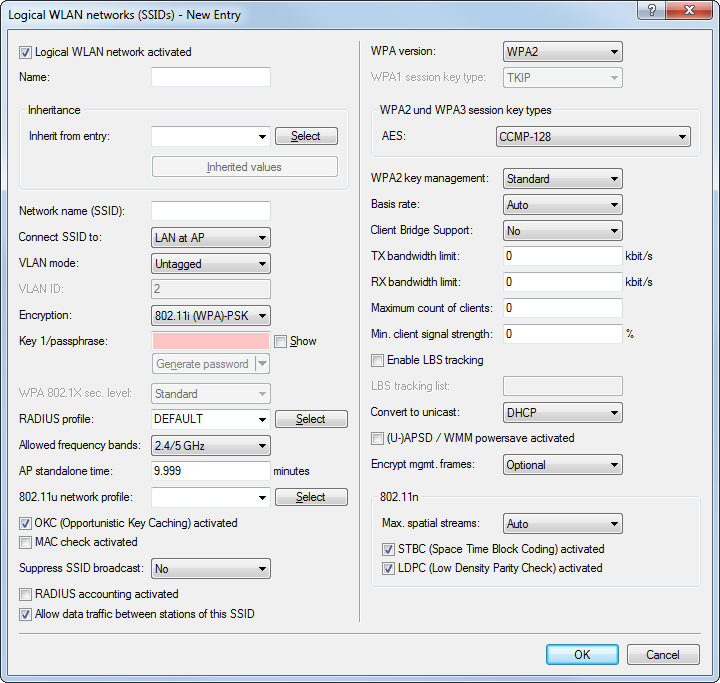Open Suppress SSID broadcast dropdown

(210, 569)
